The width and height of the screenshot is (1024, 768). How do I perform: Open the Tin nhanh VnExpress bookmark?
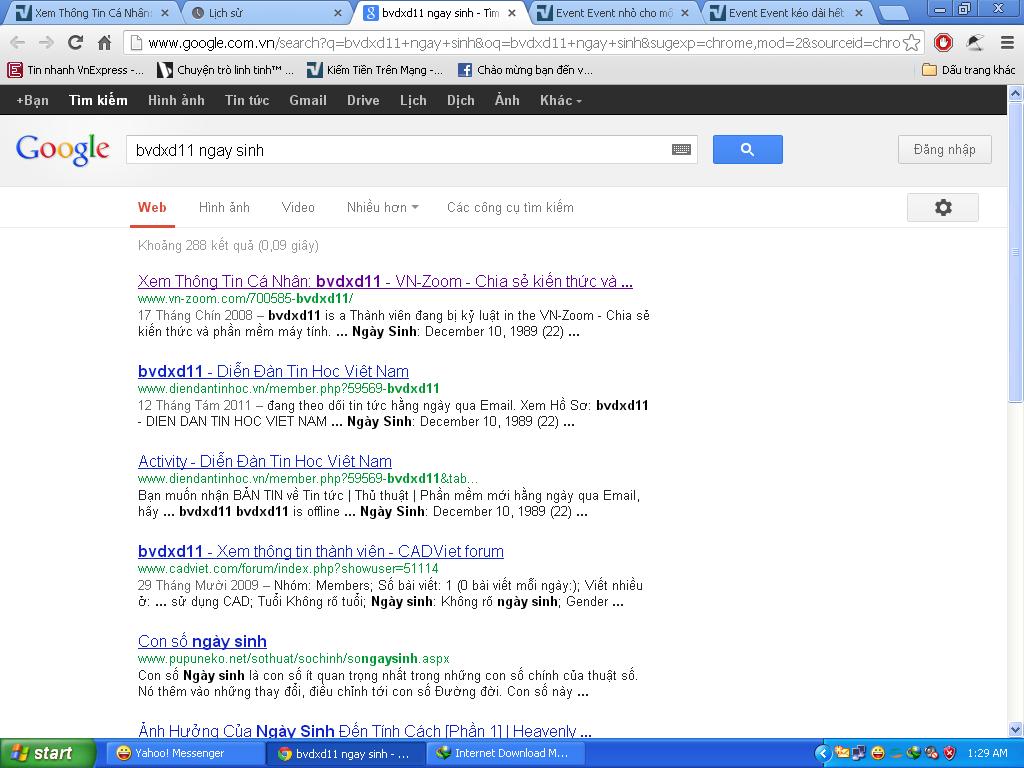[76, 70]
